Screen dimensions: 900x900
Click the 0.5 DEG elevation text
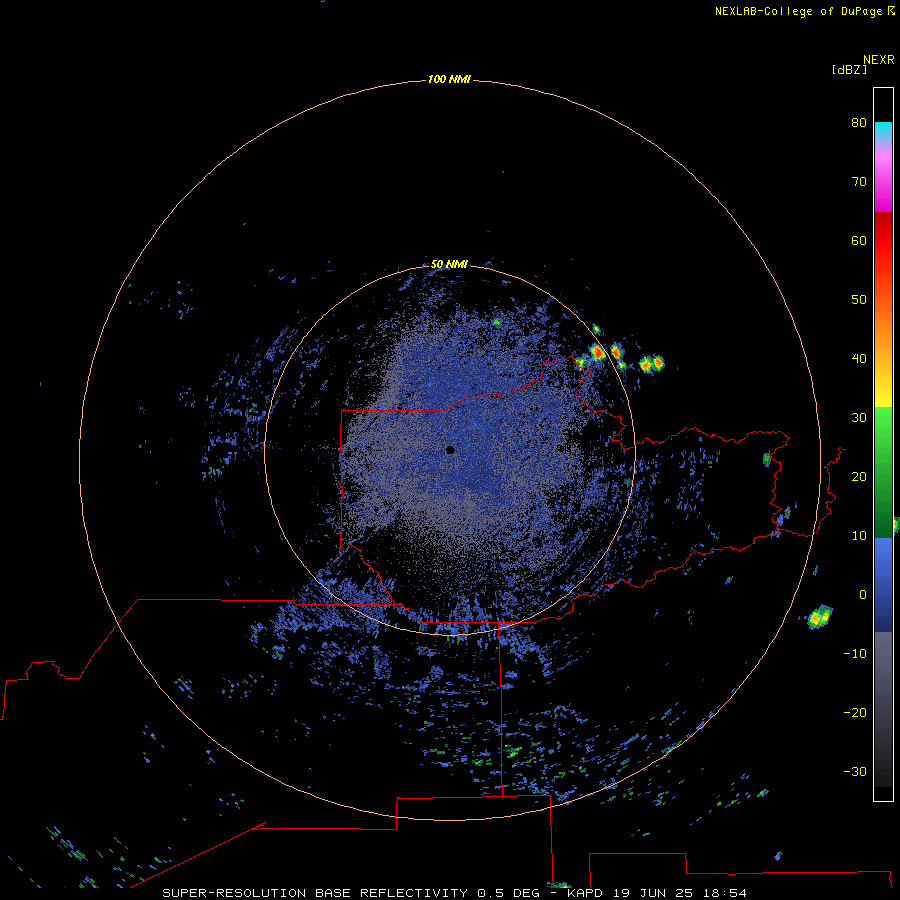[509, 893]
